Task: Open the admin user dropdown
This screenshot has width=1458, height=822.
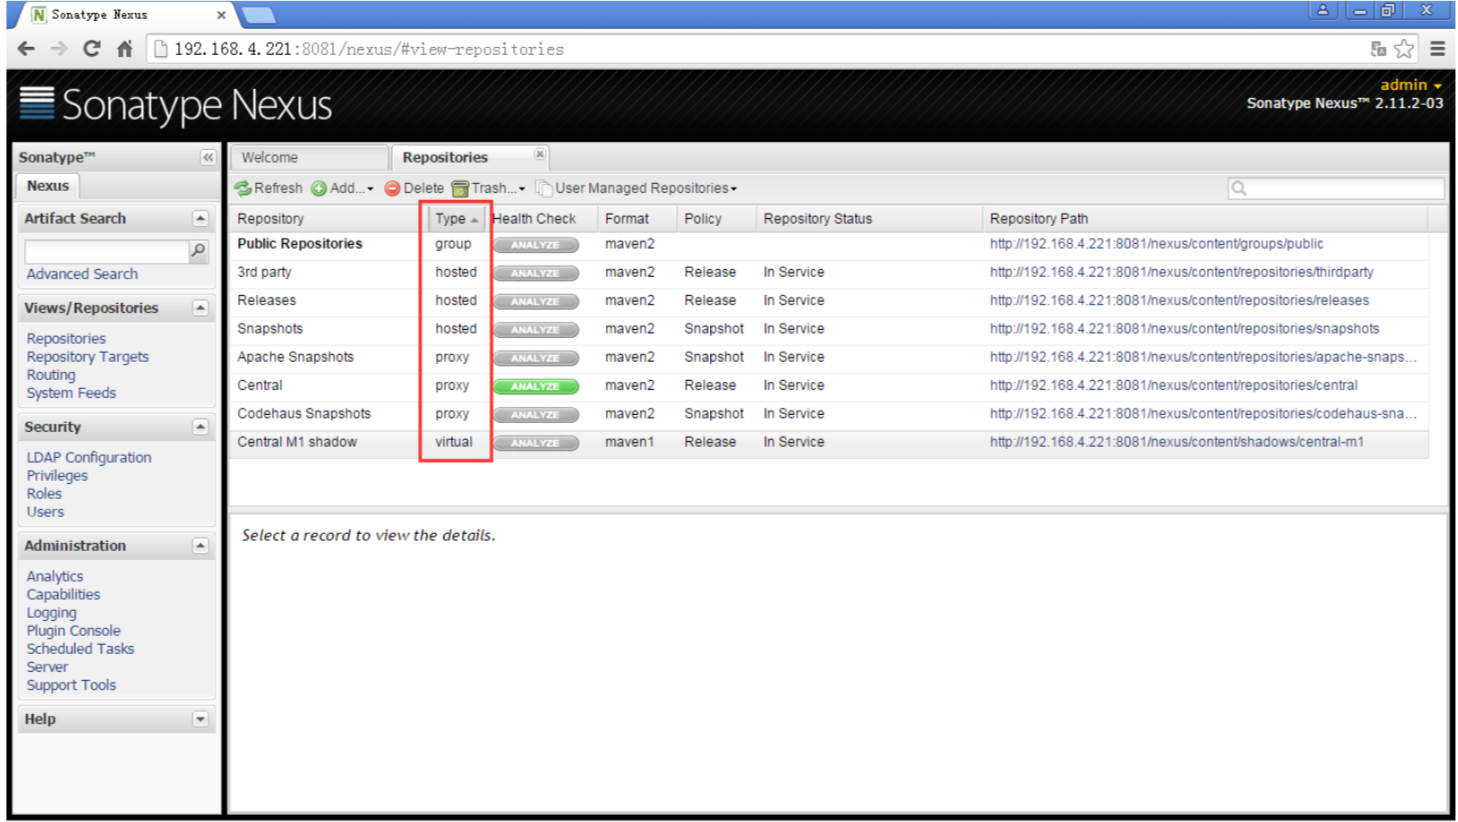Action: point(1411,85)
